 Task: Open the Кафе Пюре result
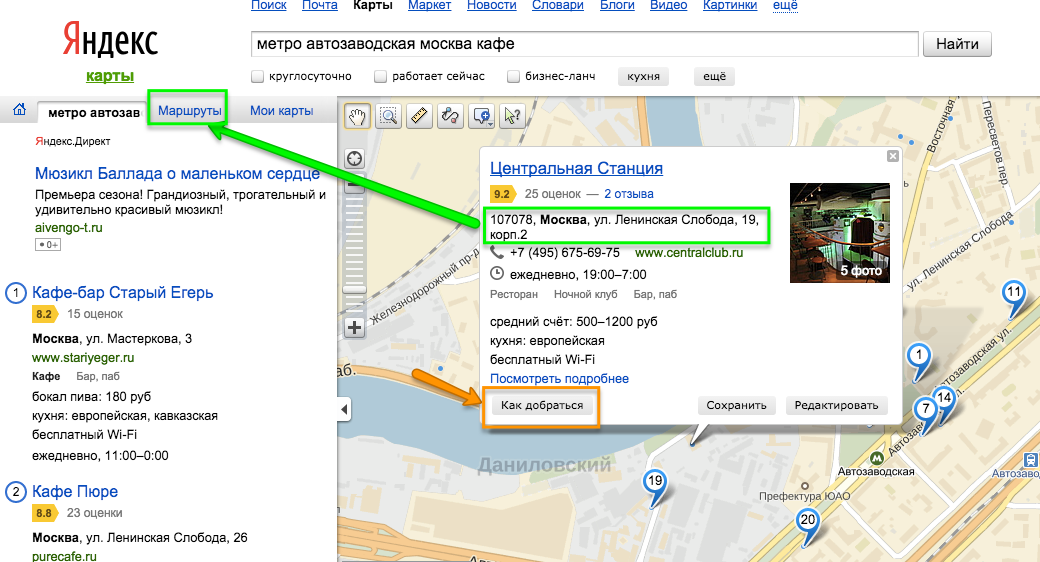point(75,492)
